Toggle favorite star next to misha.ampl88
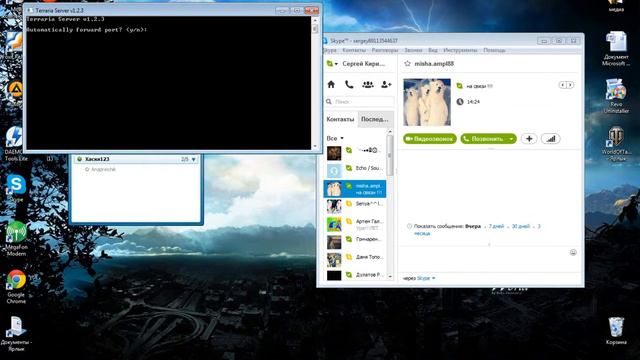640x360 pixels. pos(407,64)
